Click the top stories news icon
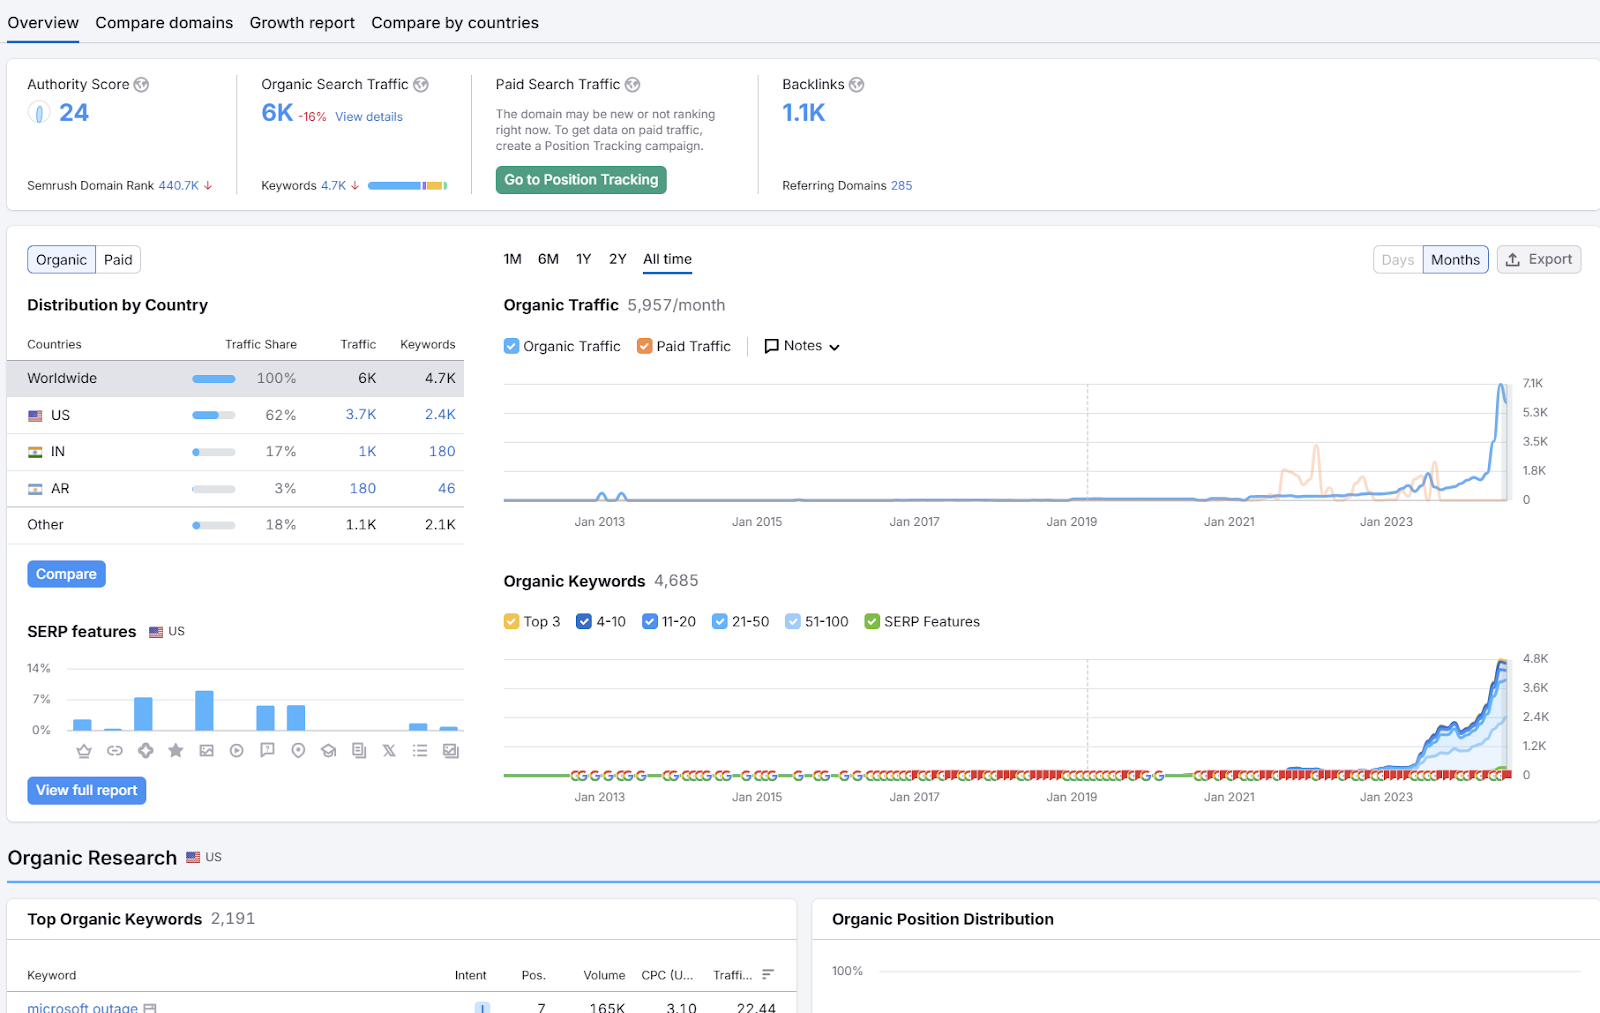 (359, 751)
